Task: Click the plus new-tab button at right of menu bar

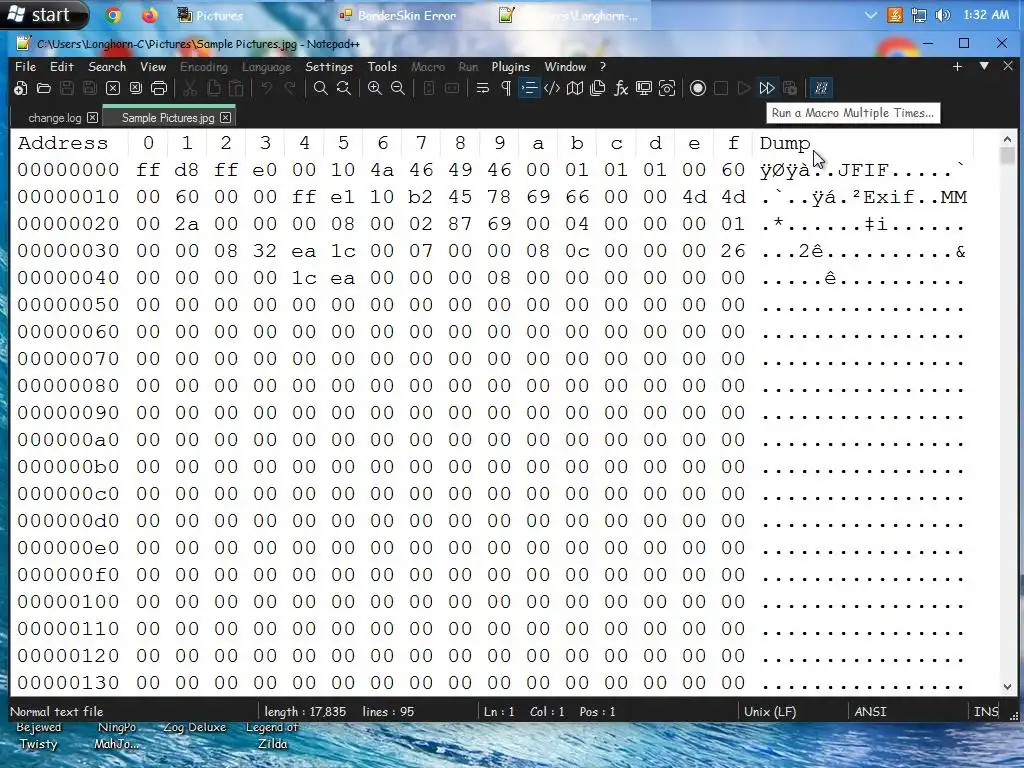Action: 957,67
